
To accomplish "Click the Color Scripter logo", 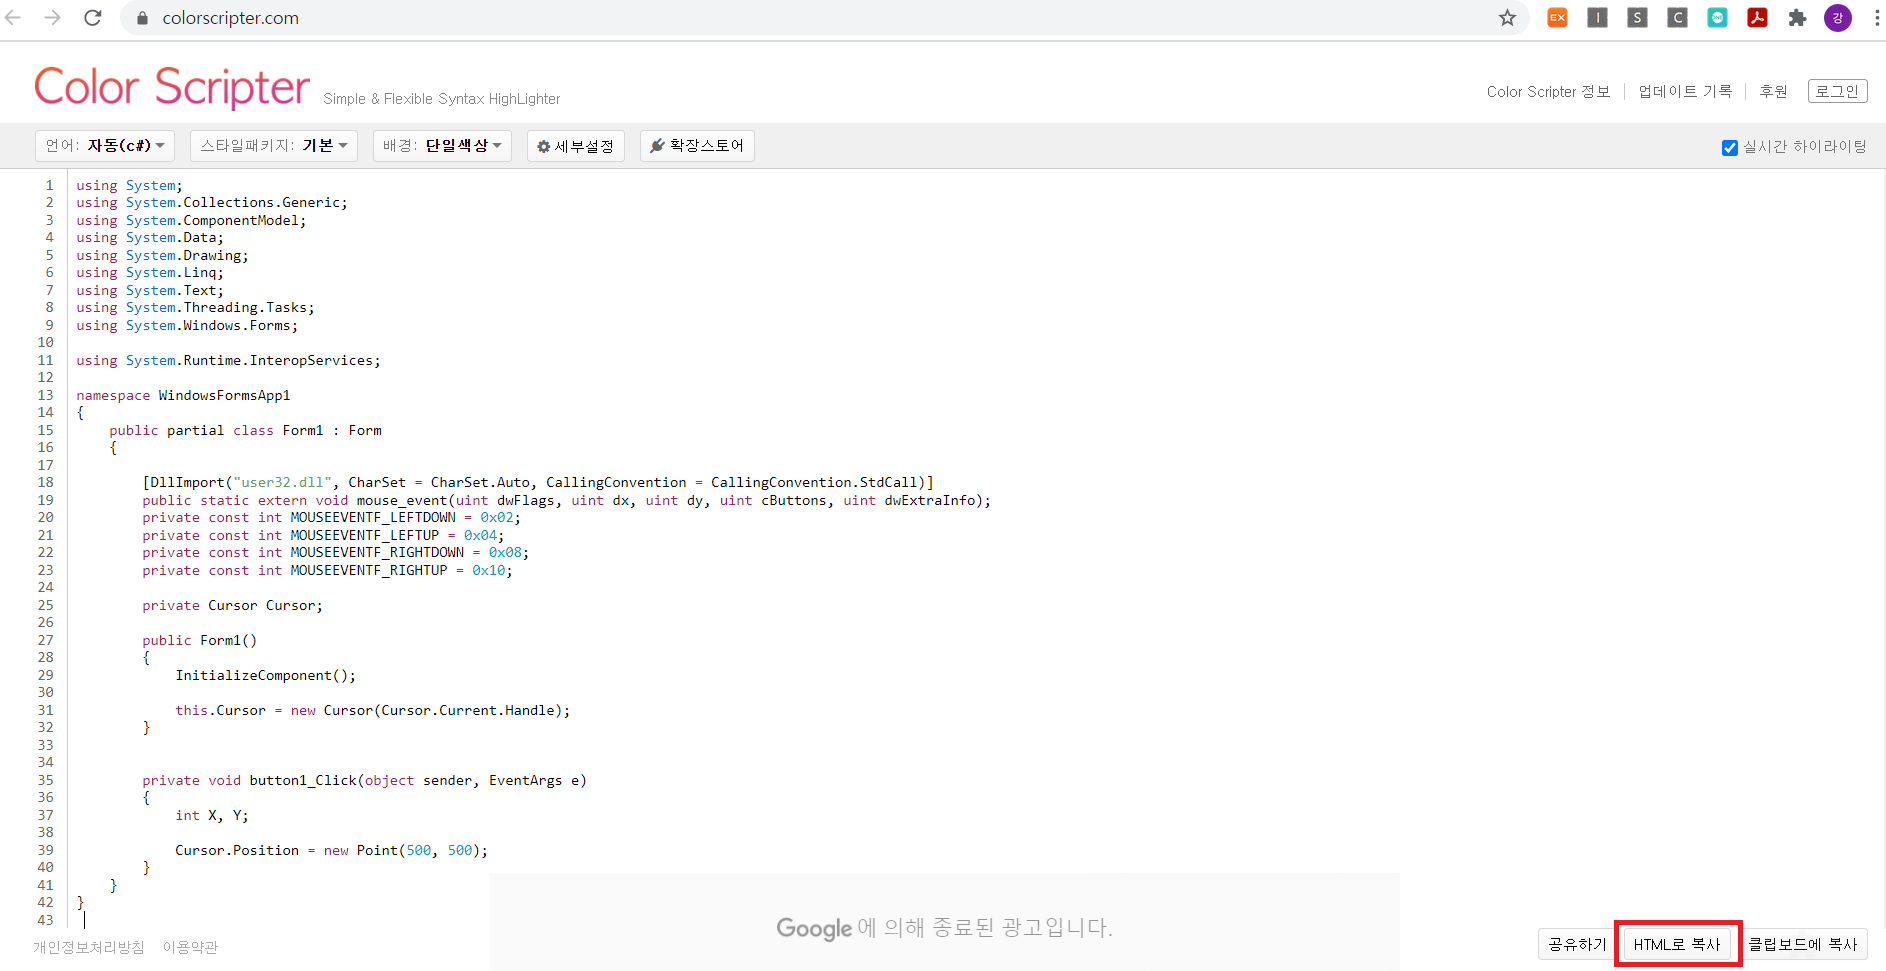I will tap(172, 87).
